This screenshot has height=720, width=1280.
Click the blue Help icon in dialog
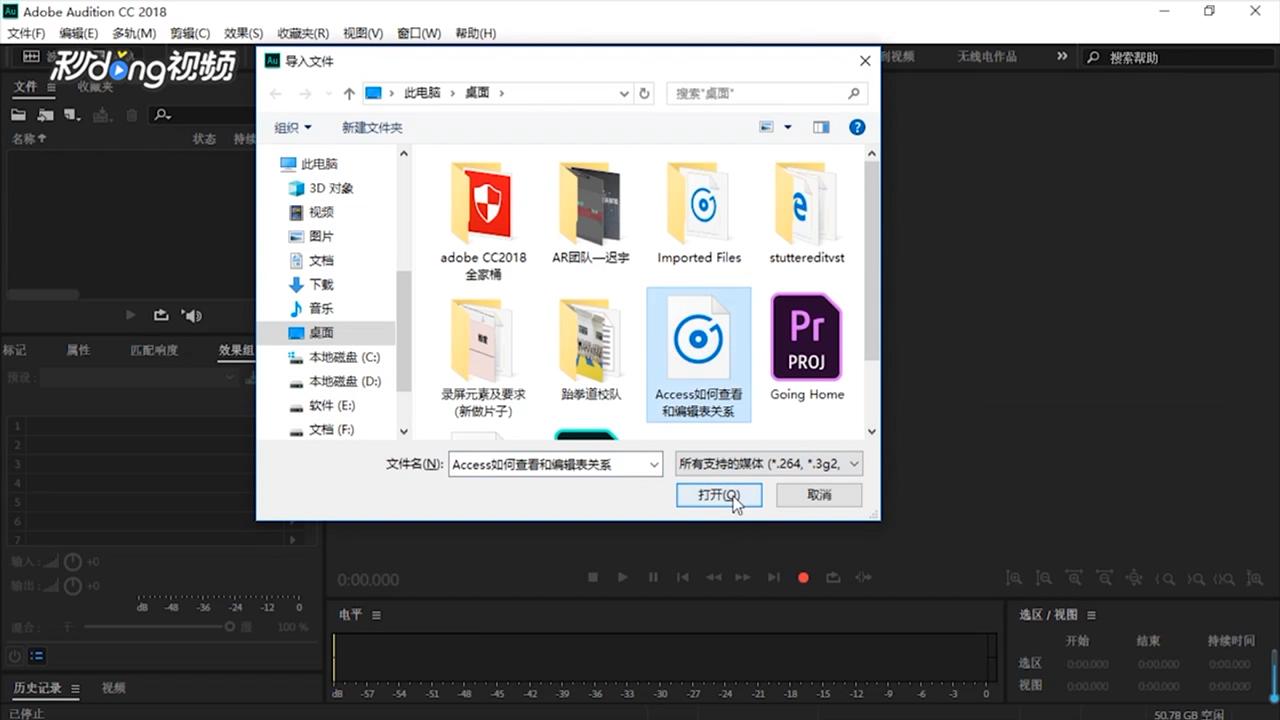click(x=857, y=127)
